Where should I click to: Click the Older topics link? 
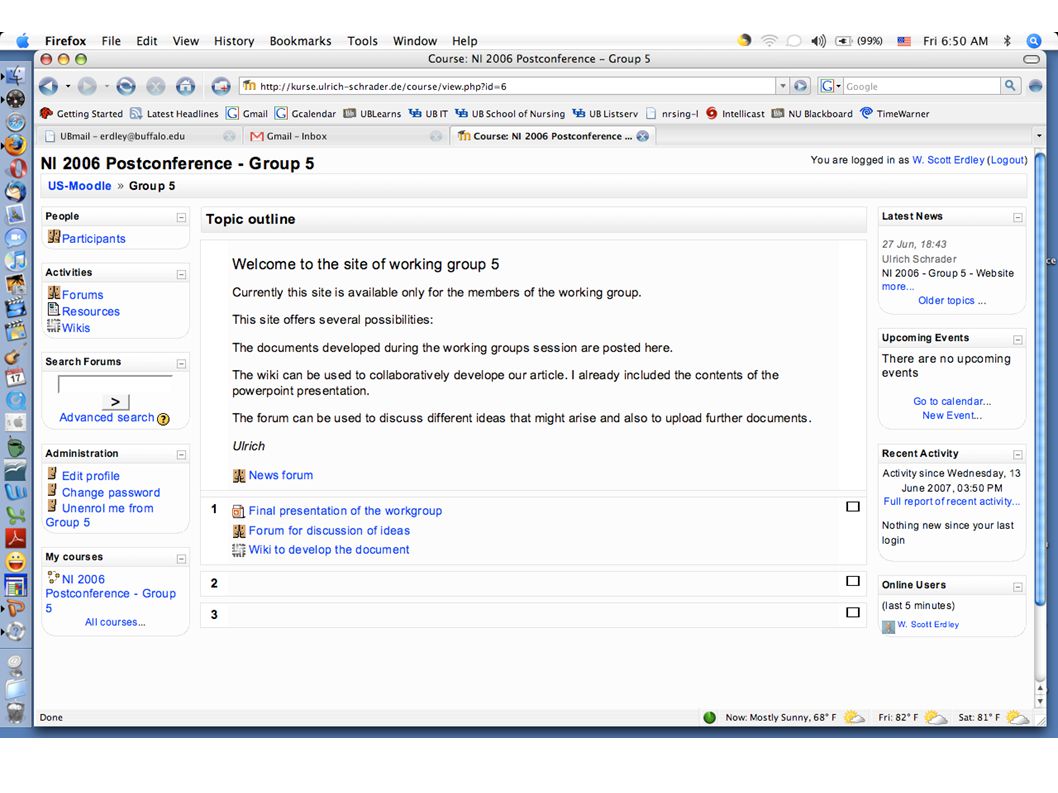[x=952, y=300]
